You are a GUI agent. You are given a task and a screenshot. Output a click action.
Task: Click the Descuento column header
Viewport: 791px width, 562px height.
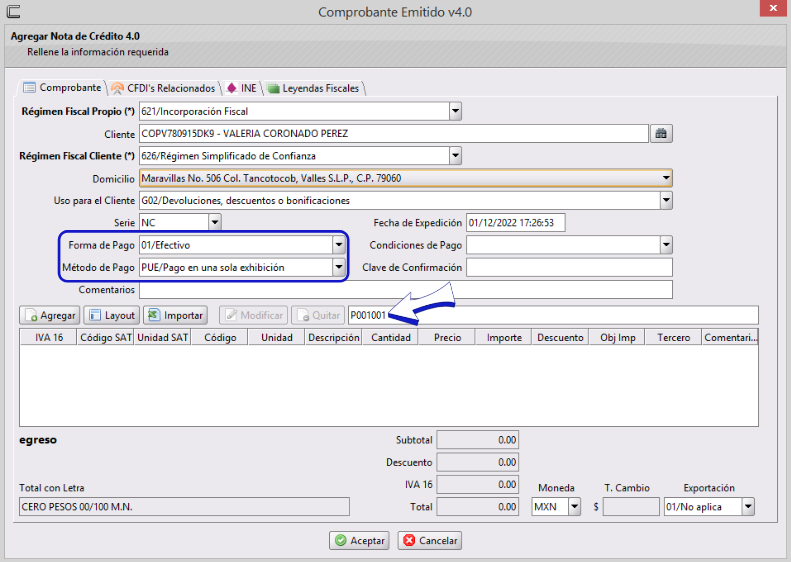click(560, 338)
